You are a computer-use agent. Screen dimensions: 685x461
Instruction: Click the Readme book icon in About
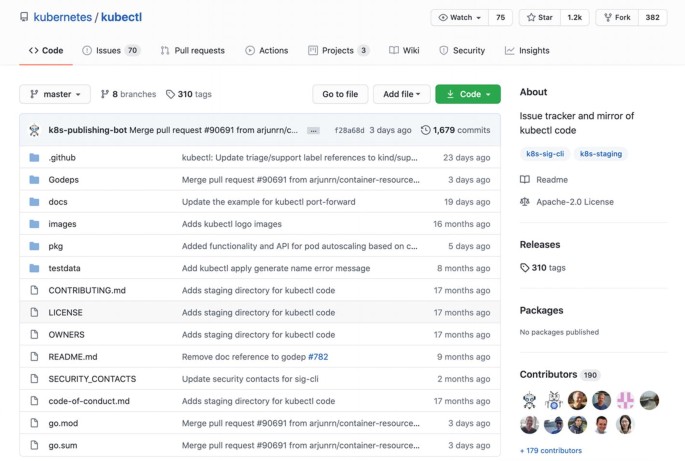coord(525,180)
